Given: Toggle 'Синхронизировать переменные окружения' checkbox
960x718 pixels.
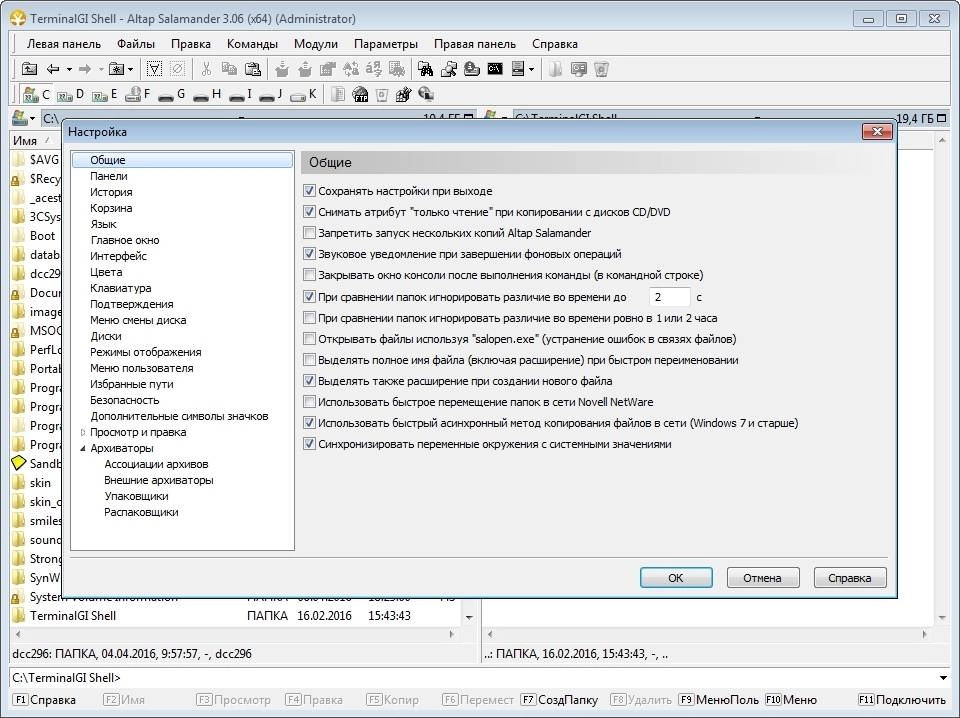Looking at the screenshot, I should pos(309,444).
